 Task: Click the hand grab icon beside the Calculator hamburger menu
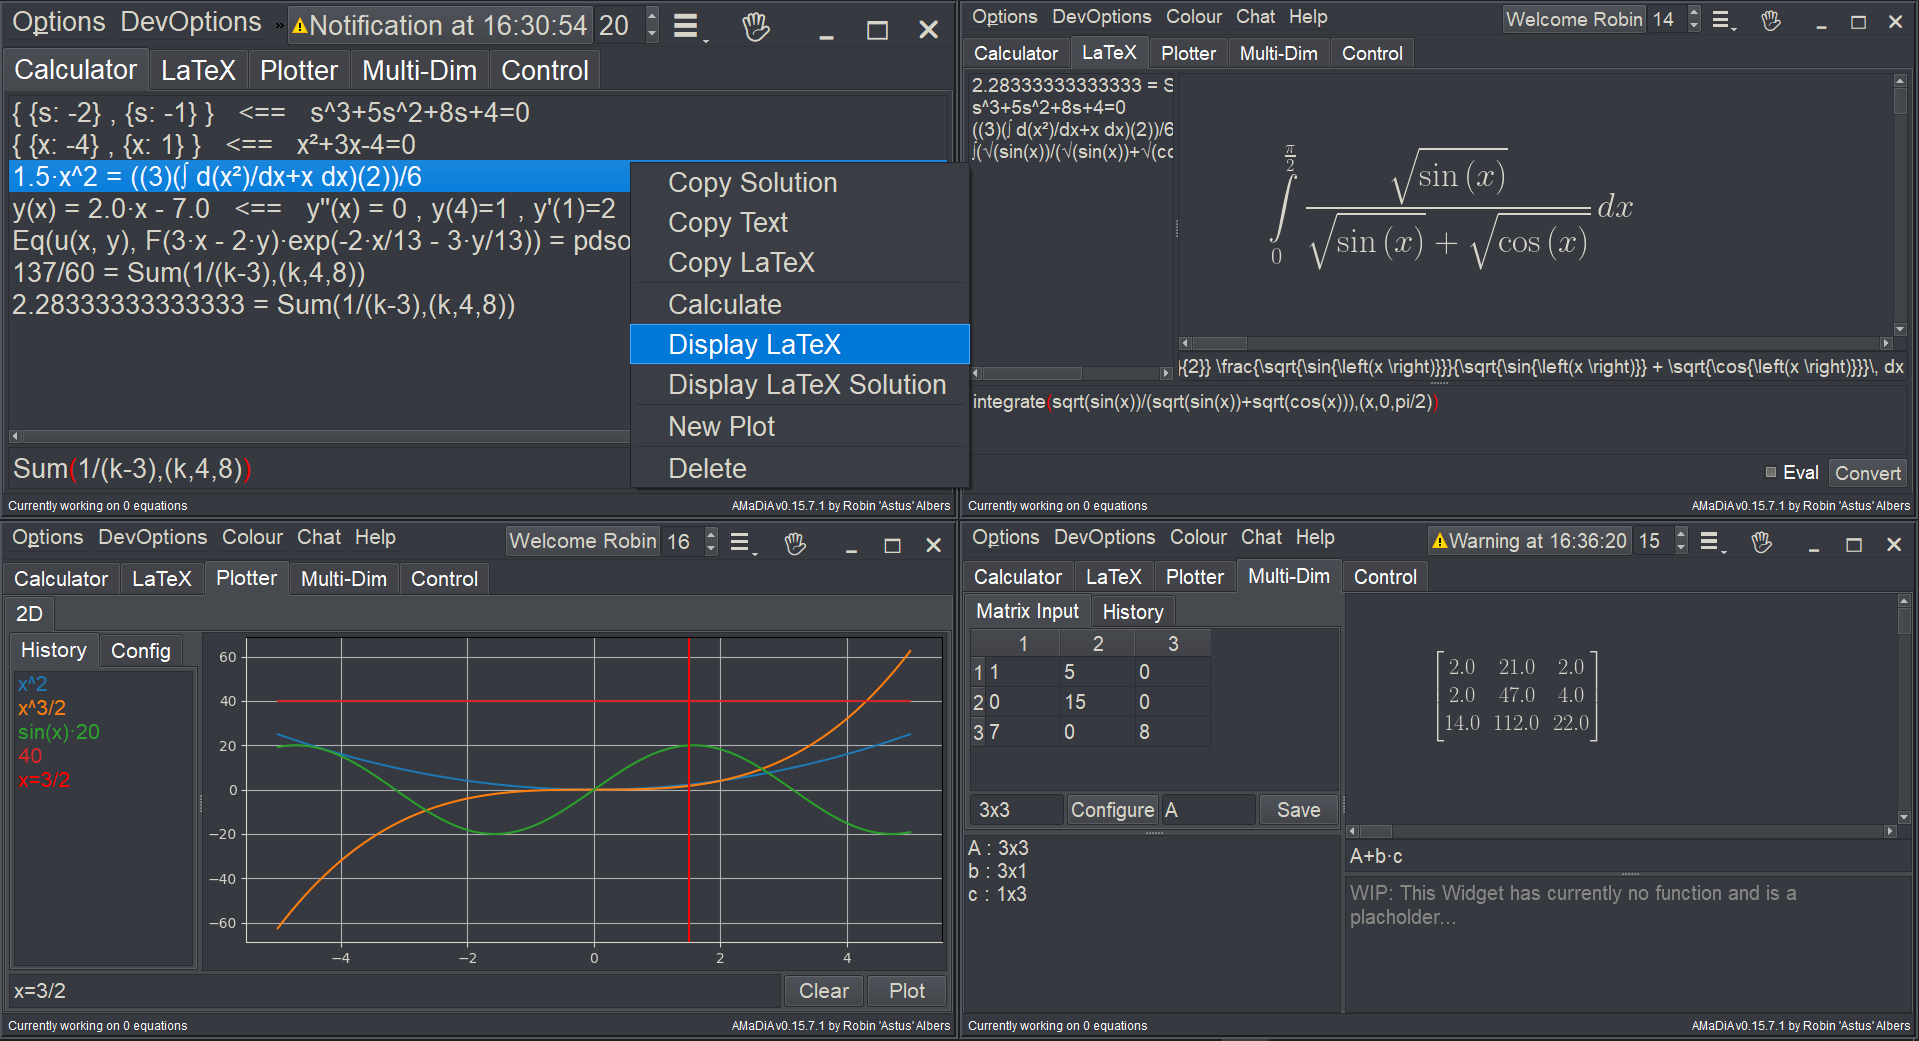tap(756, 26)
